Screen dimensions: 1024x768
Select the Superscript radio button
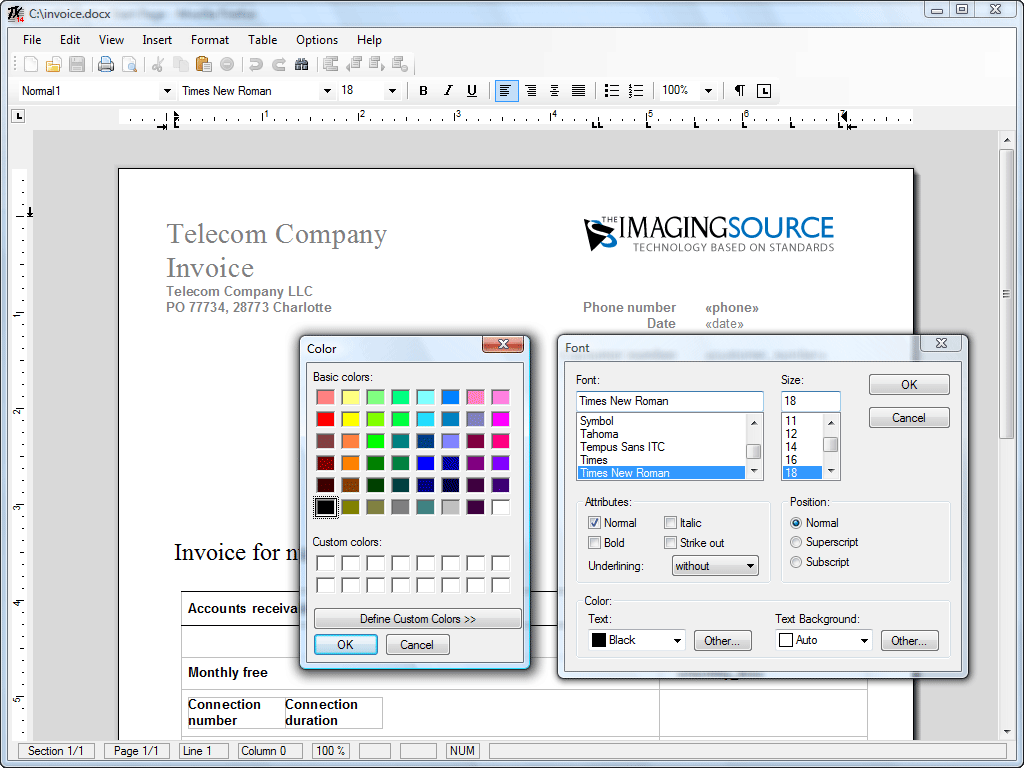point(796,542)
